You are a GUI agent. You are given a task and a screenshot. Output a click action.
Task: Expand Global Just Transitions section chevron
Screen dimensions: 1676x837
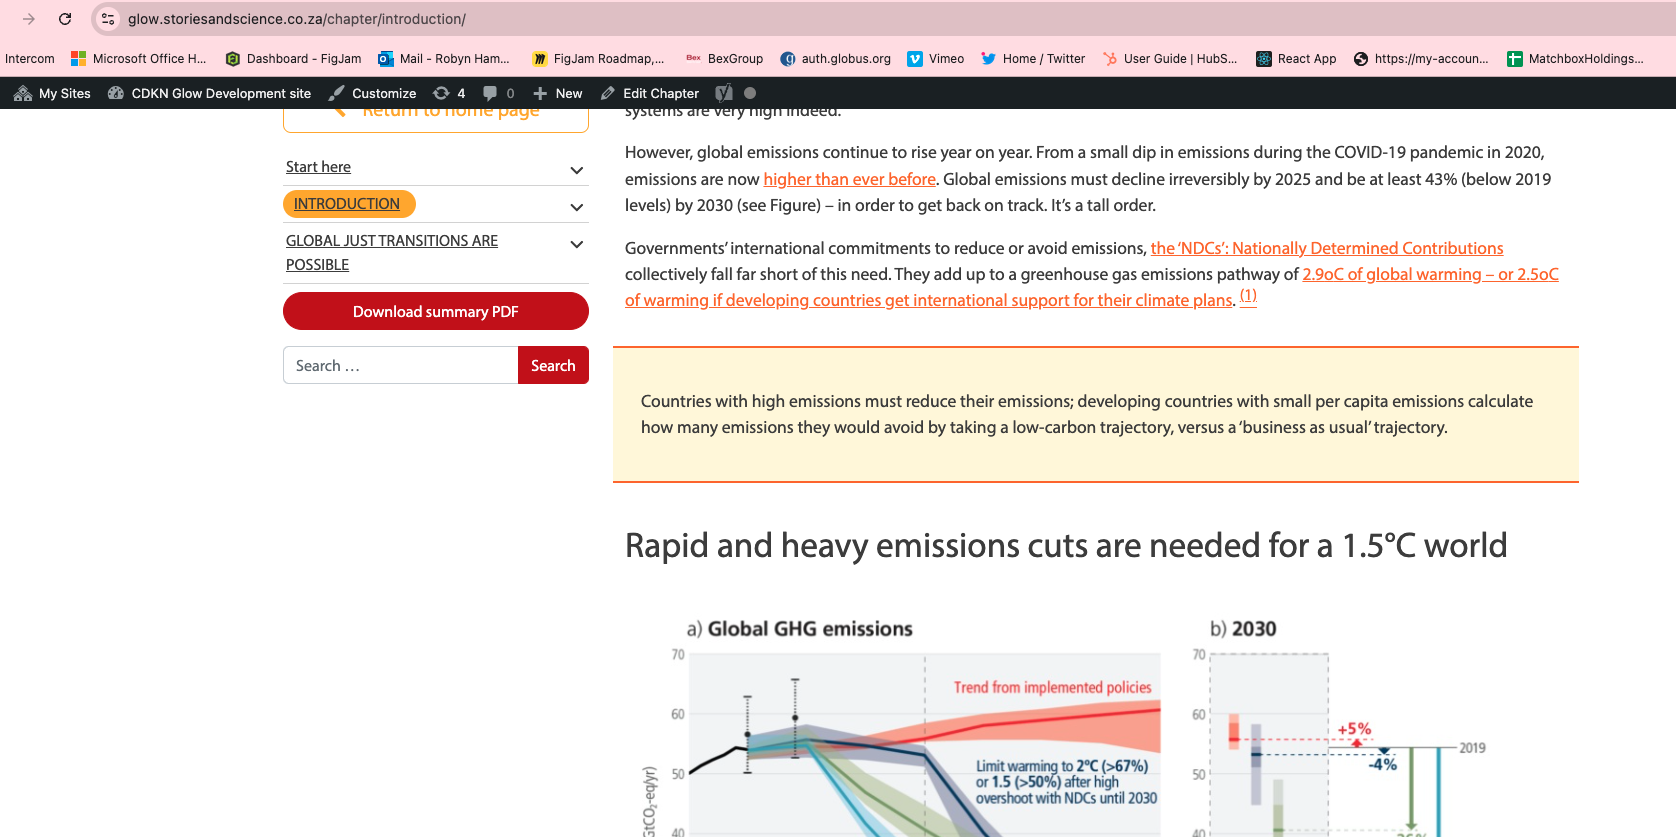[x=576, y=244]
